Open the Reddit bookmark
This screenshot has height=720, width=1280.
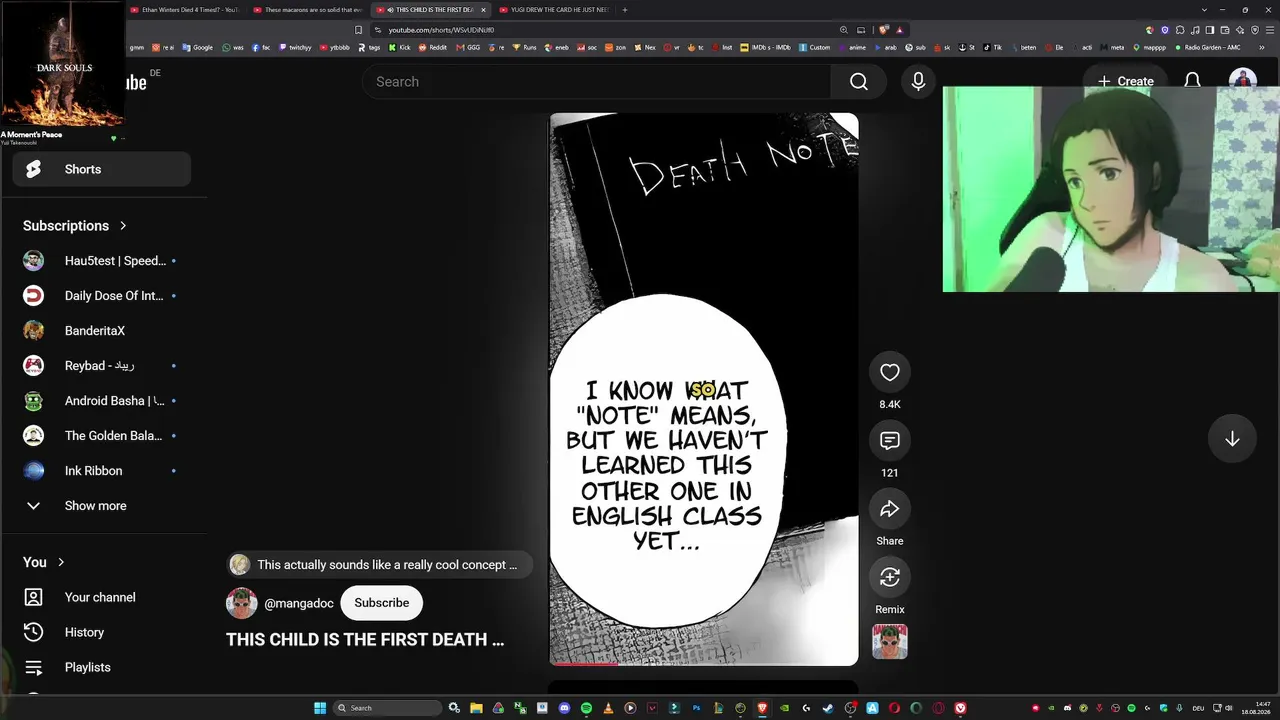(432, 47)
